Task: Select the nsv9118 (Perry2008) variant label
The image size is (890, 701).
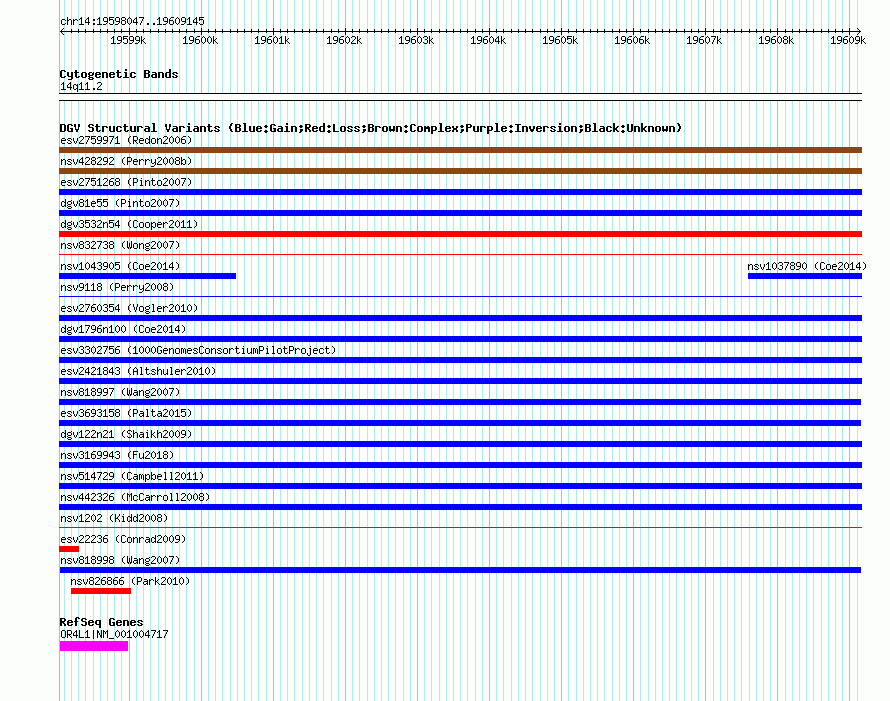Action: (117, 287)
